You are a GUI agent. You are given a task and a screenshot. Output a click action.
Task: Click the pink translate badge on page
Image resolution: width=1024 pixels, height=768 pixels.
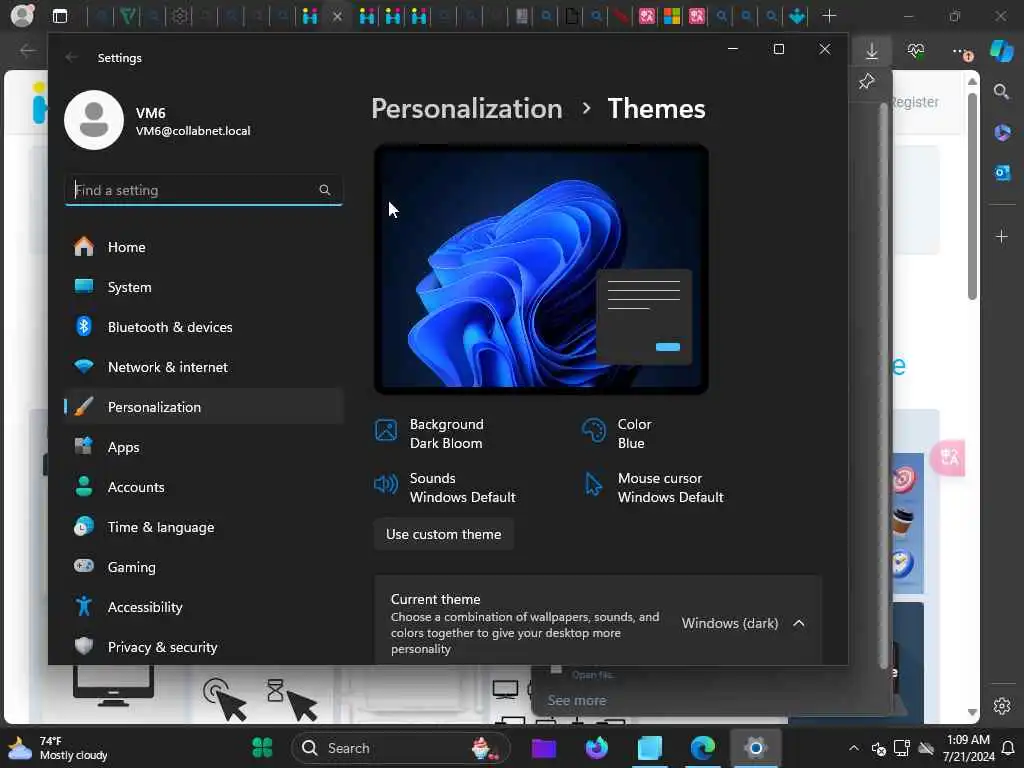pos(948,457)
